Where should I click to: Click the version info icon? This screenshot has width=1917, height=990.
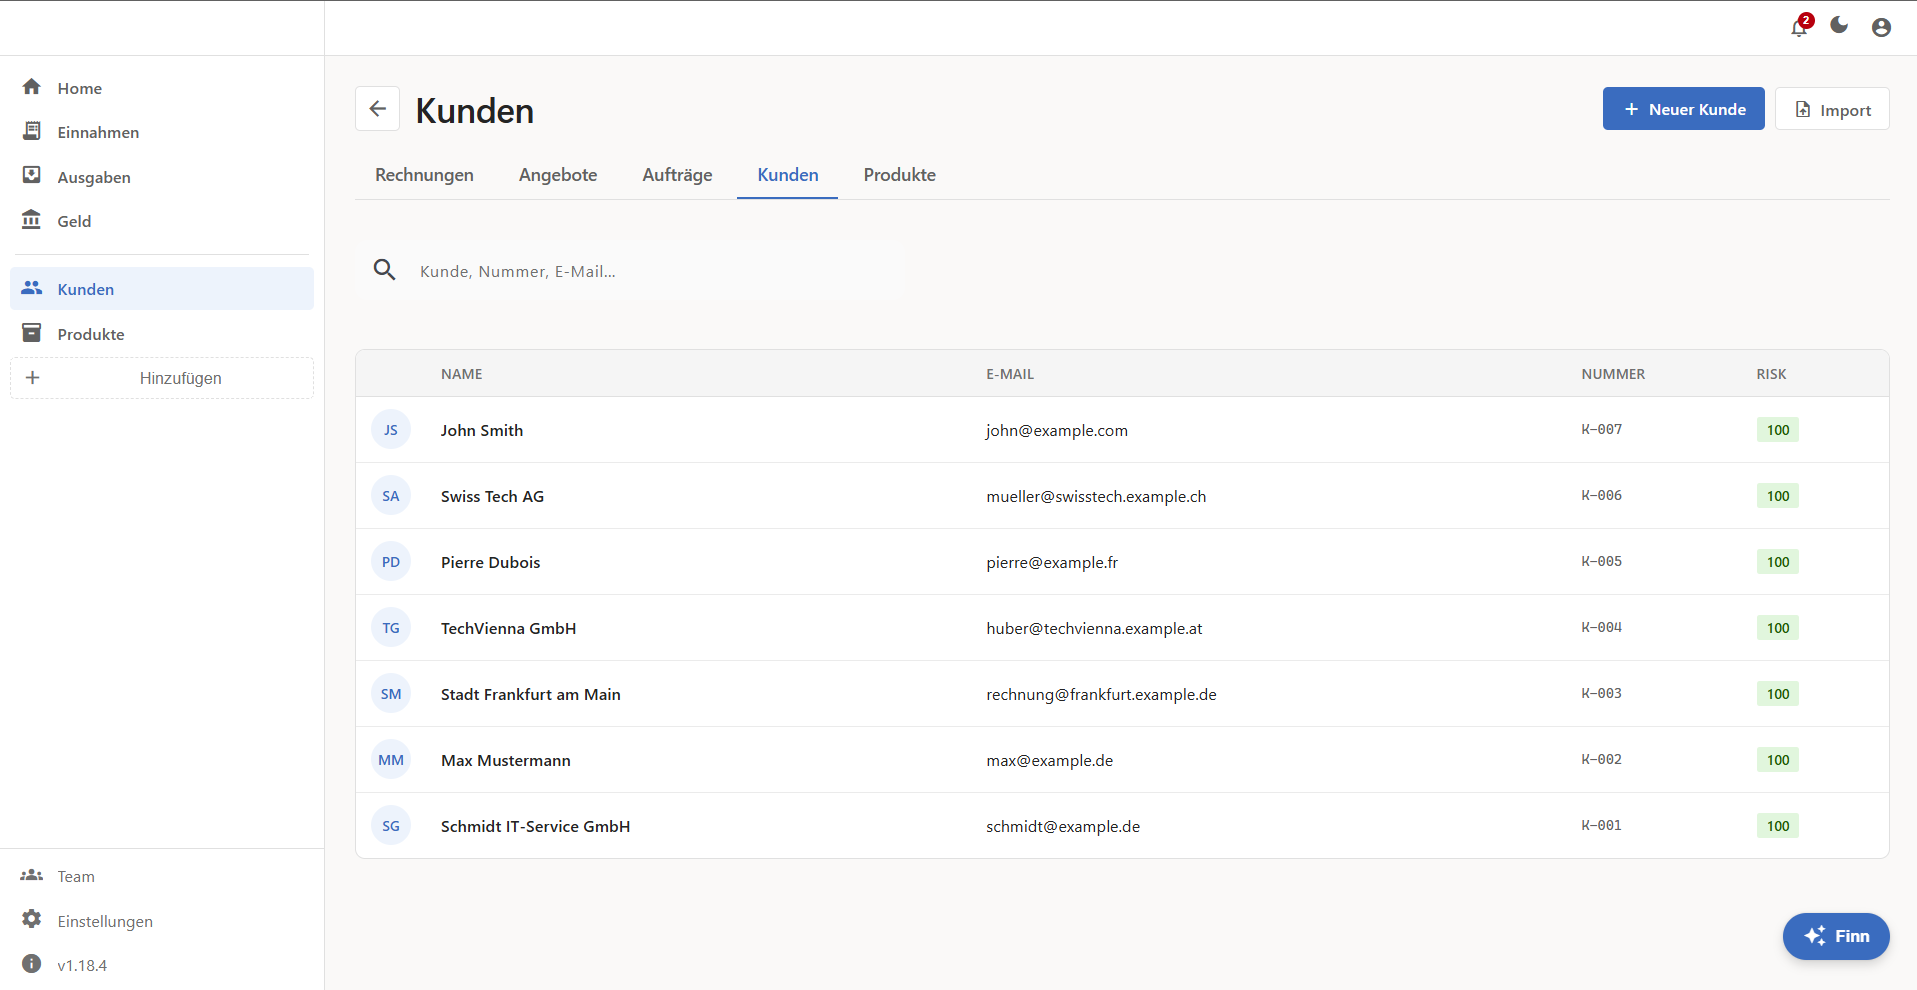32,964
